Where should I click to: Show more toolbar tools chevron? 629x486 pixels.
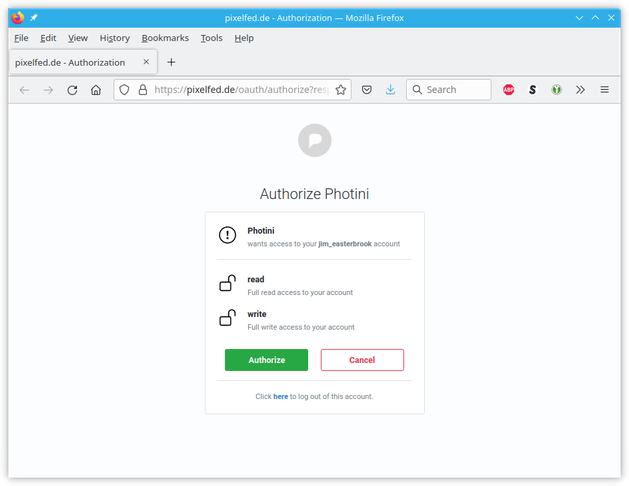pos(580,90)
